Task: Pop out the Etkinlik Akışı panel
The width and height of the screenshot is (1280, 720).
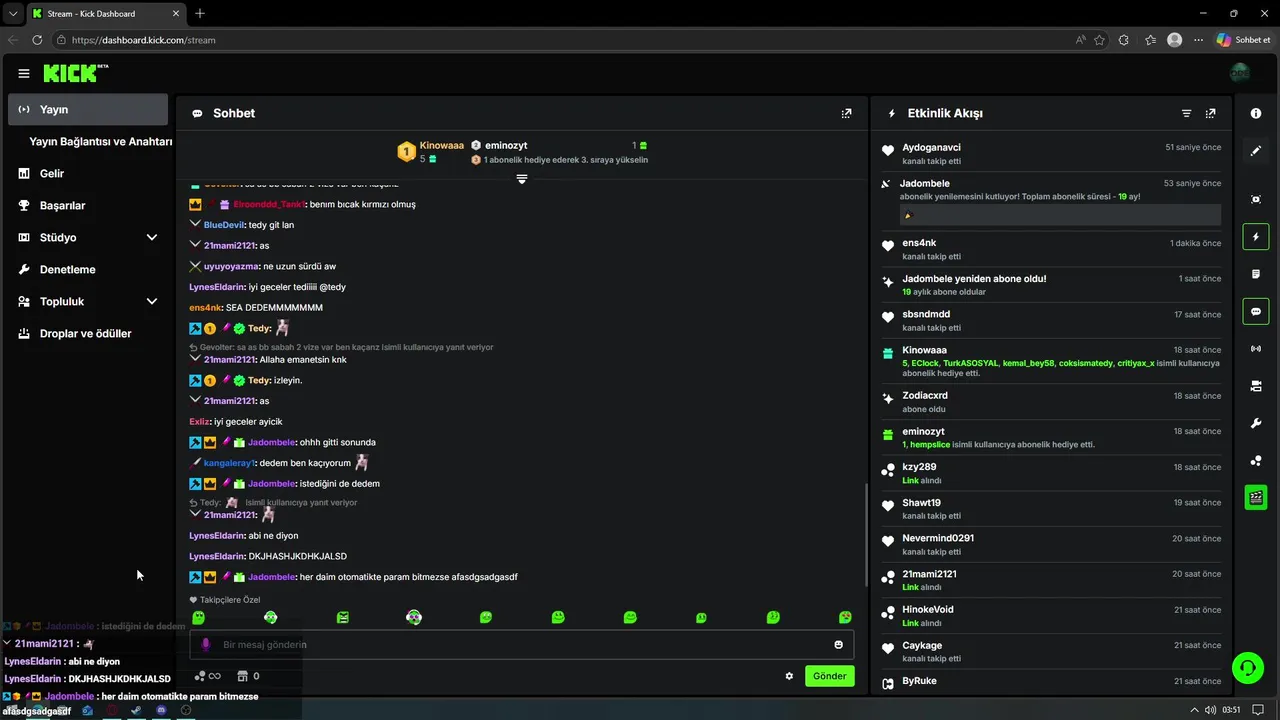Action: pyautogui.click(x=1211, y=114)
